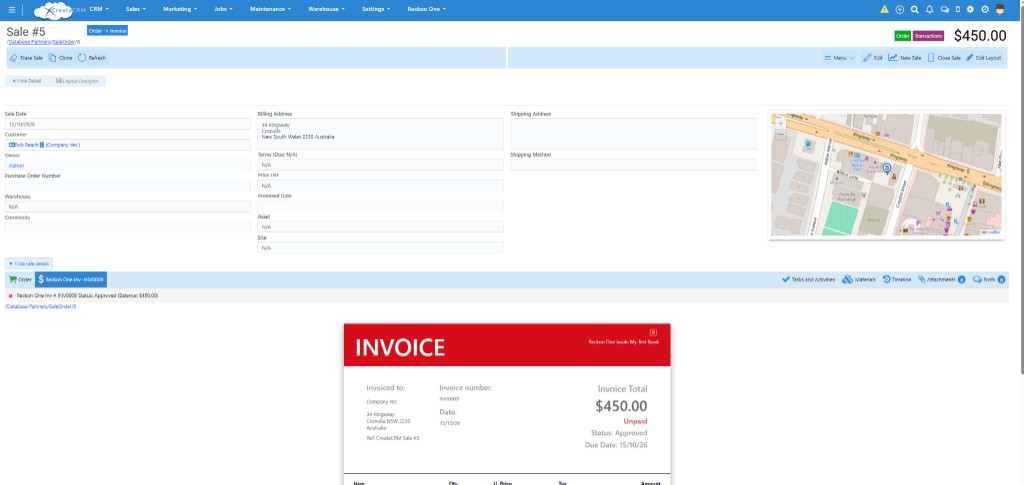Open the Timeline tab
This screenshot has height=485, width=1024.
897,279
